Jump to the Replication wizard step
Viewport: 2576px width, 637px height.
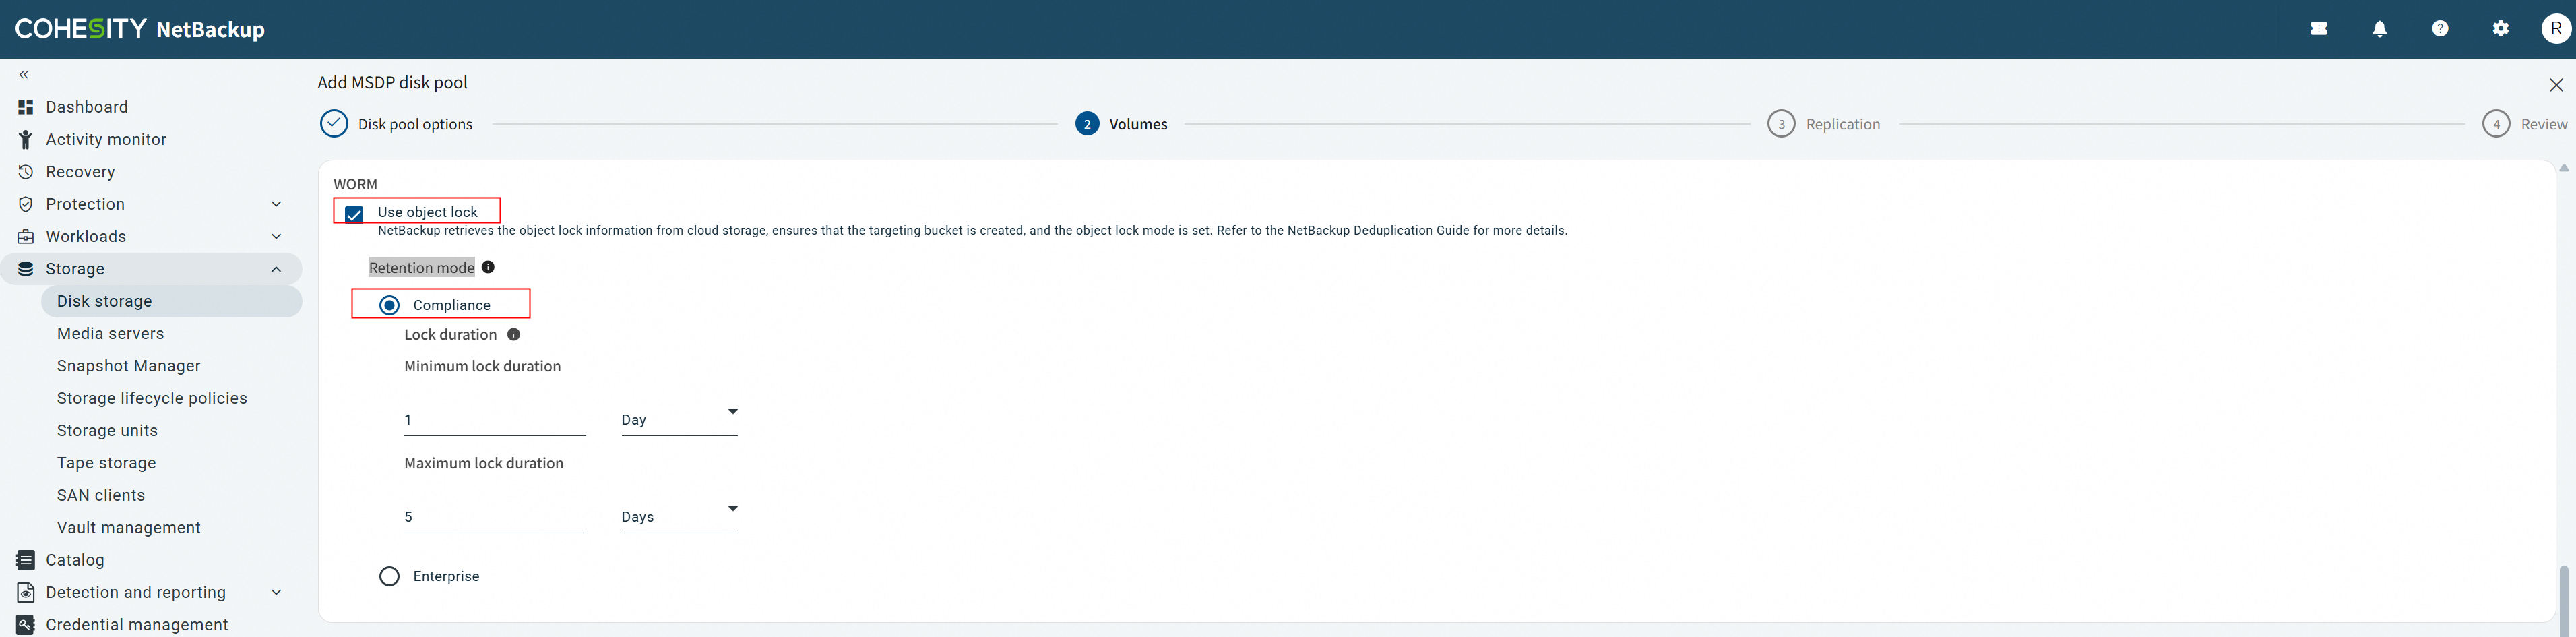(1824, 124)
